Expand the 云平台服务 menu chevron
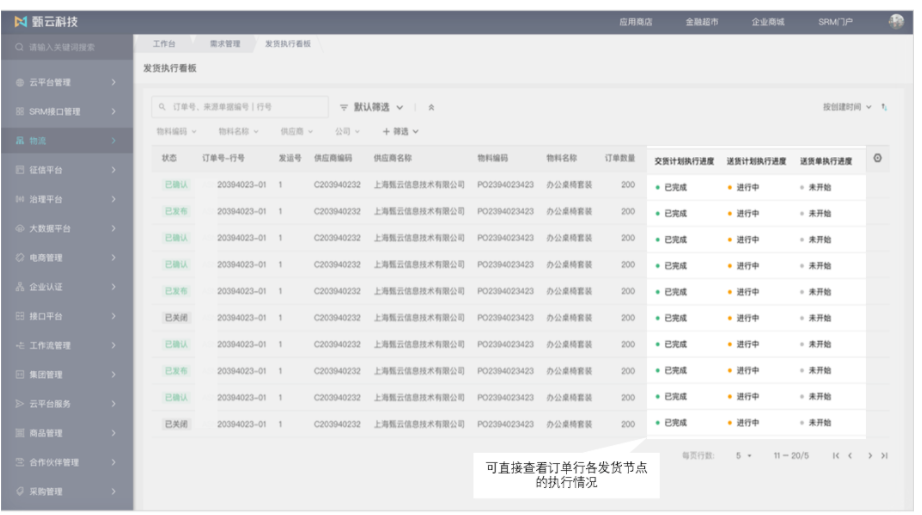Image resolution: width=922 pixels, height=515 pixels. pos(113,404)
